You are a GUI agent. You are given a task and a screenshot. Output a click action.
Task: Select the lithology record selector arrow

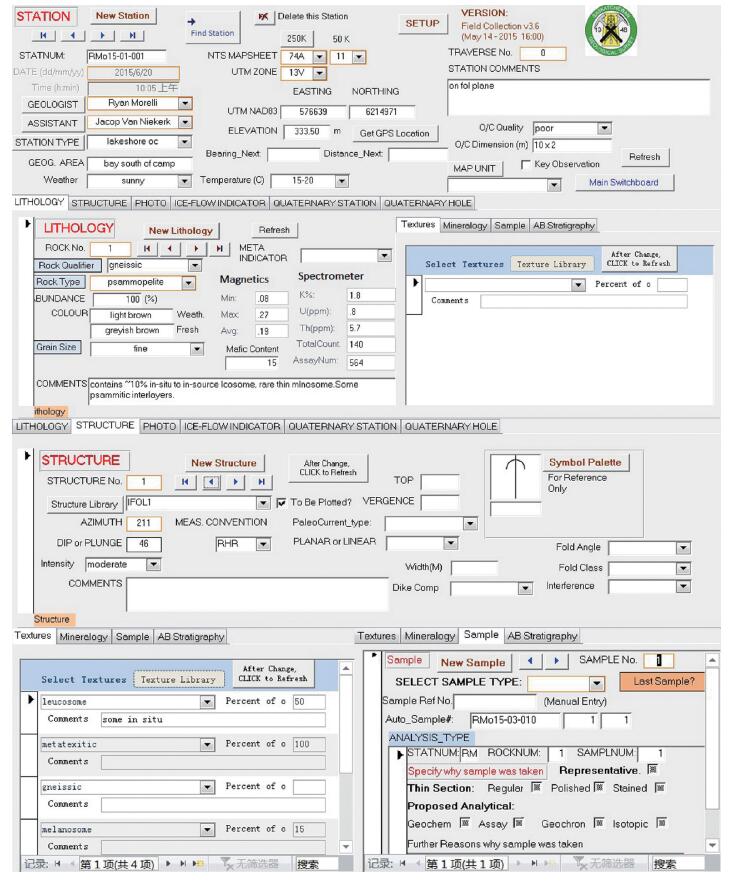(x=28, y=224)
